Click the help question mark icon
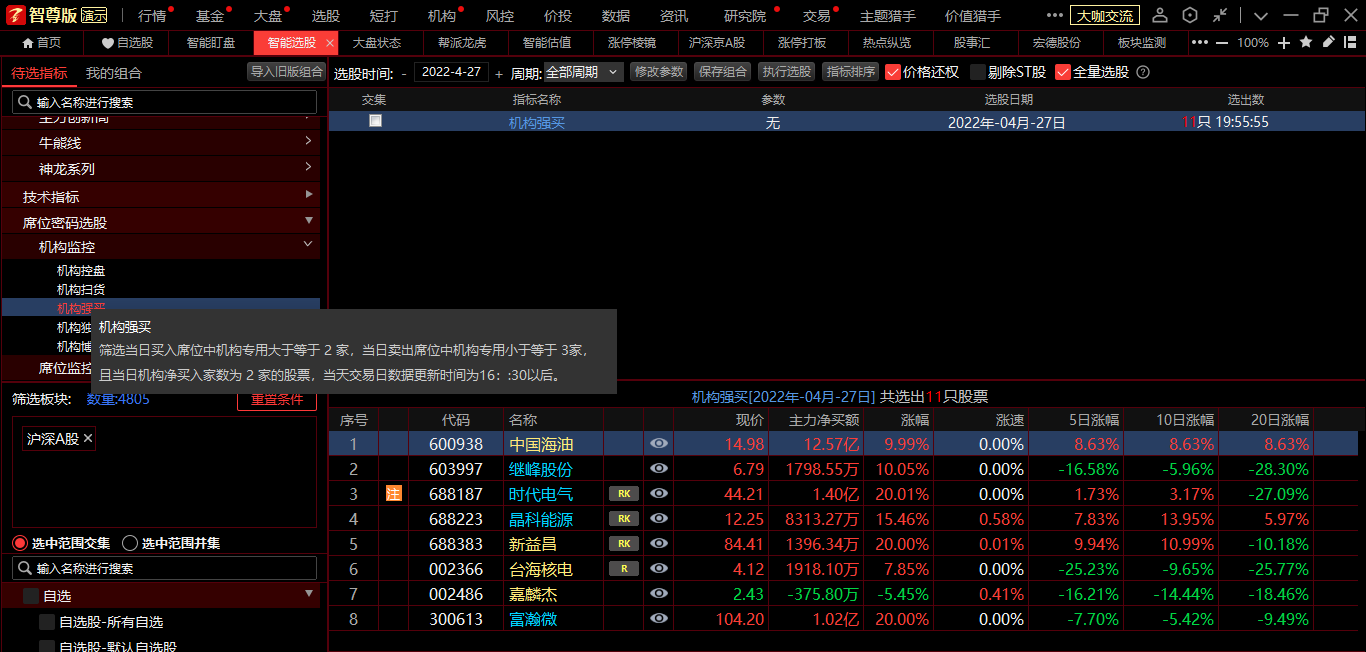Screen dimensions: 1366x652 click(x=1143, y=72)
